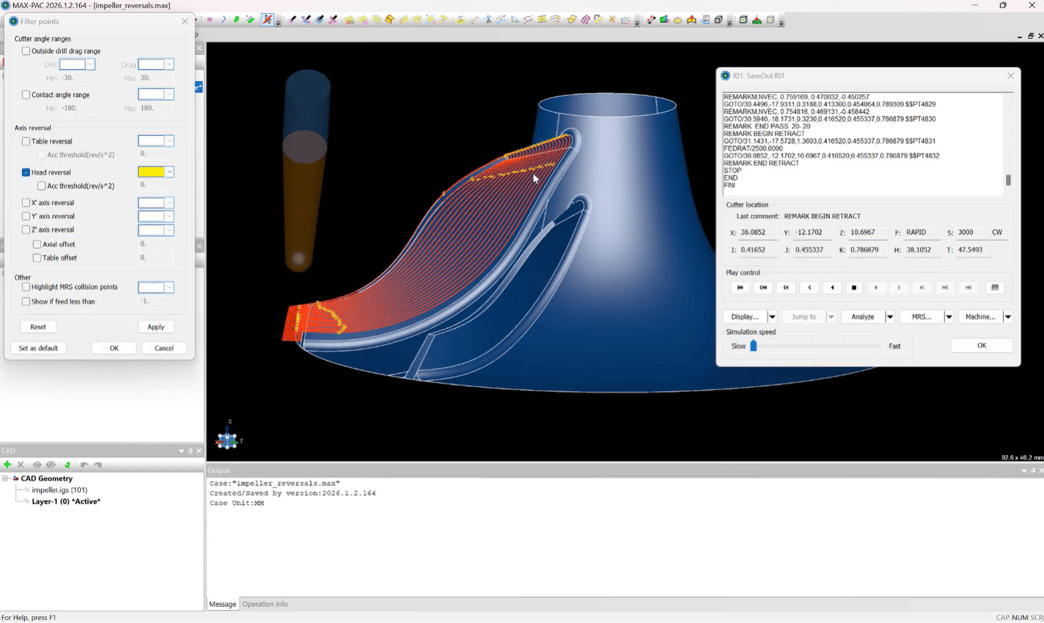Switch to the Message tab
1044x623 pixels.
(222, 604)
